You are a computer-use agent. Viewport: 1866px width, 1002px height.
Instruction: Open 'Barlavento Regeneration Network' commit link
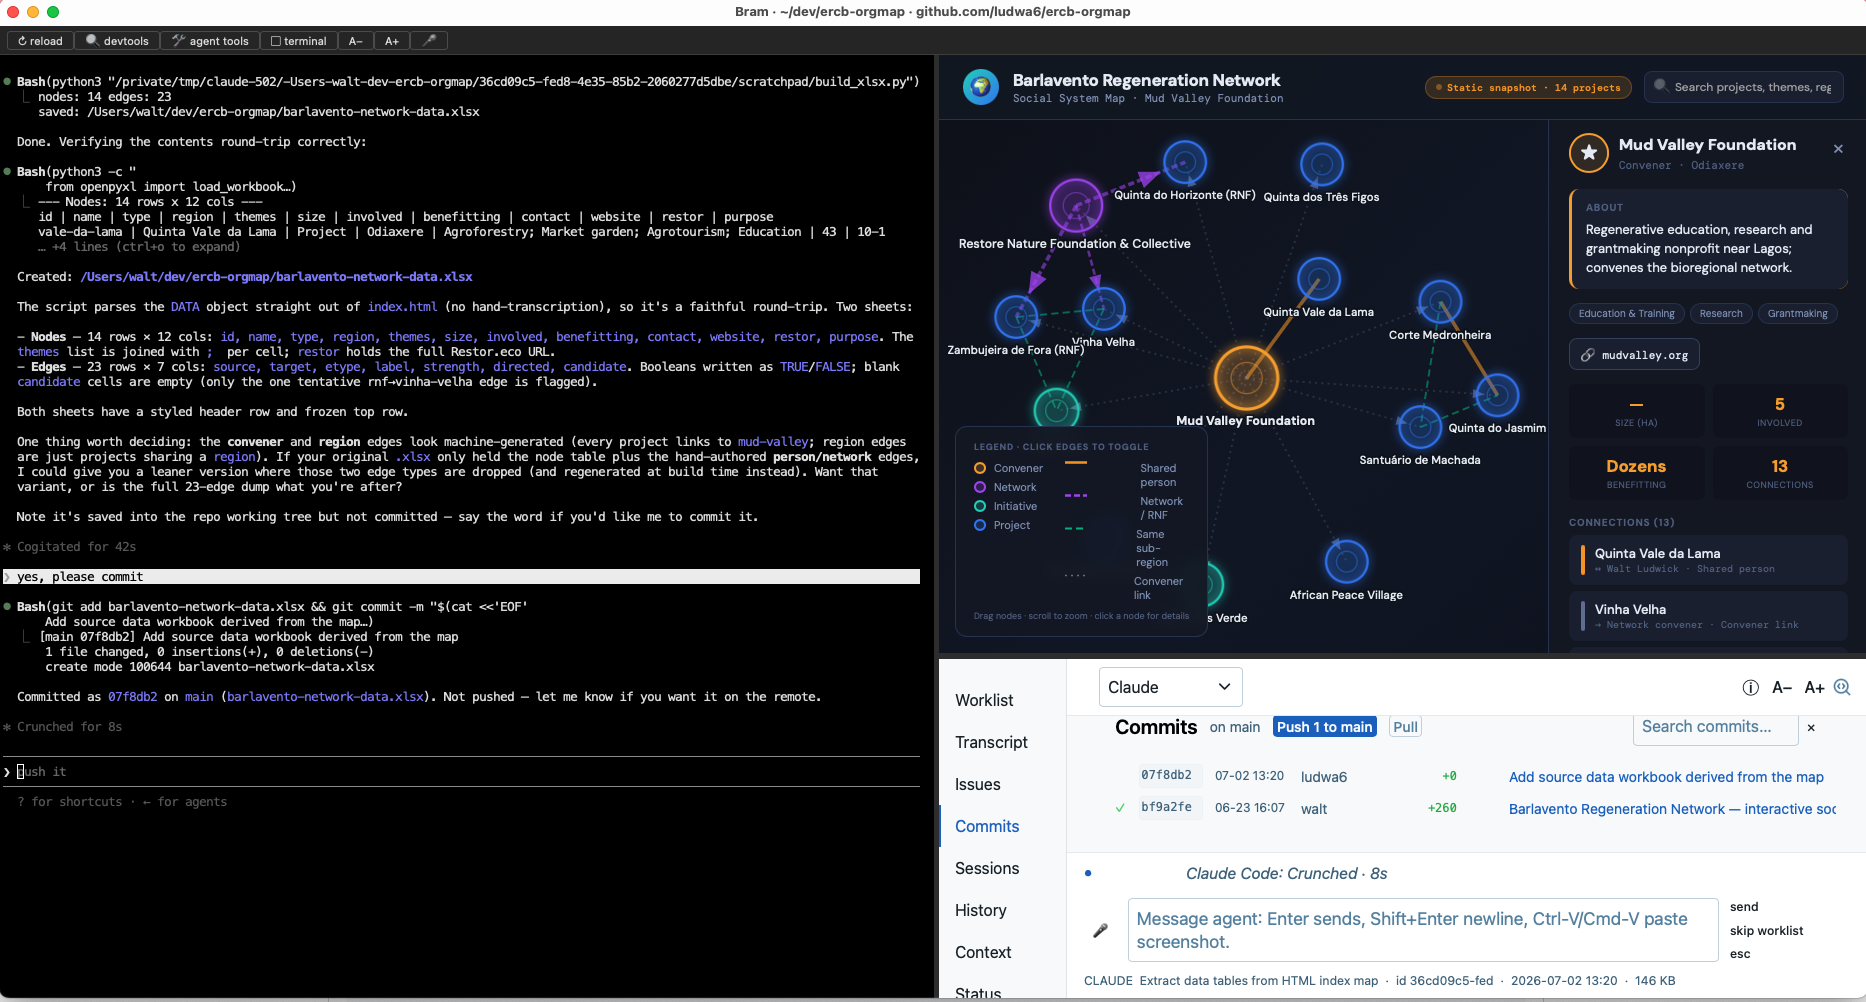[x=1672, y=809]
